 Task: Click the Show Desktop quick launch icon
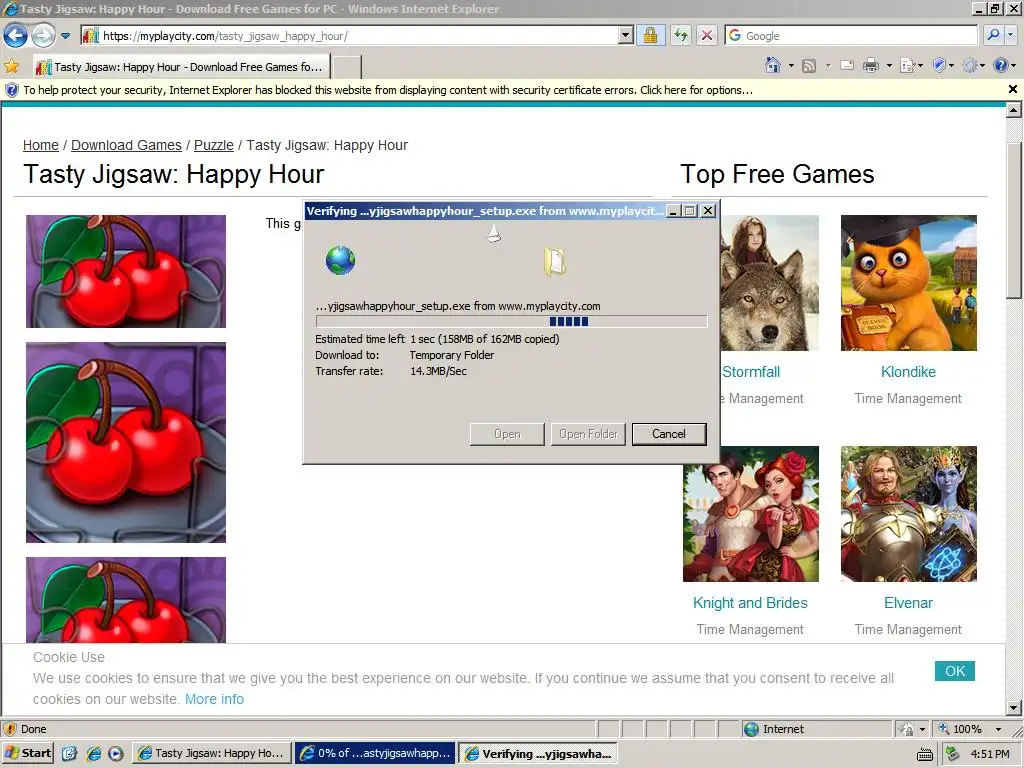pyautogui.click(x=69, y=754)
